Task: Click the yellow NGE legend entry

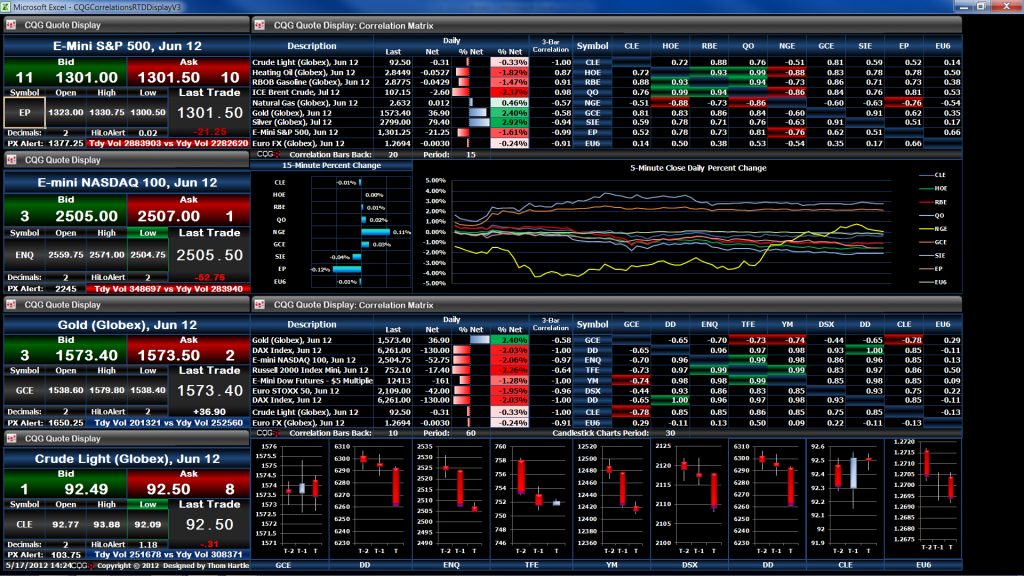Action: pyautogui.click(x=933, y=229)
